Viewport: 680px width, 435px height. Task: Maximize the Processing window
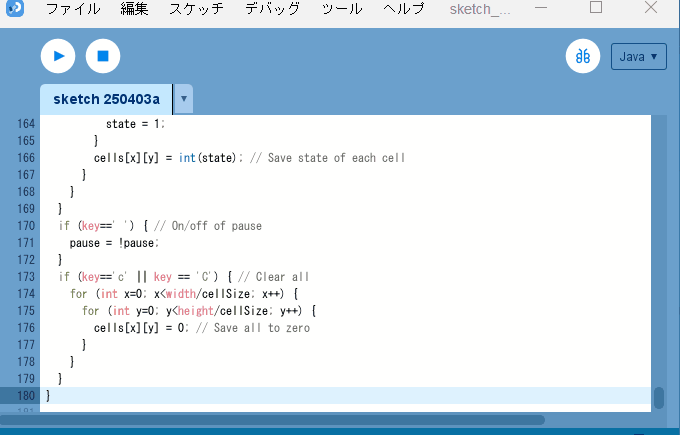[596, 7]
